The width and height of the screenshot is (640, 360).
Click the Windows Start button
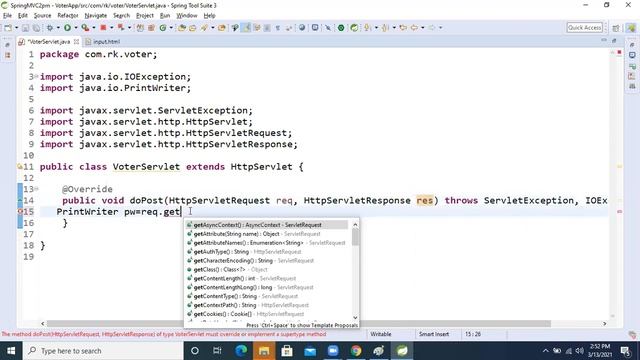[x=11, y=351]
